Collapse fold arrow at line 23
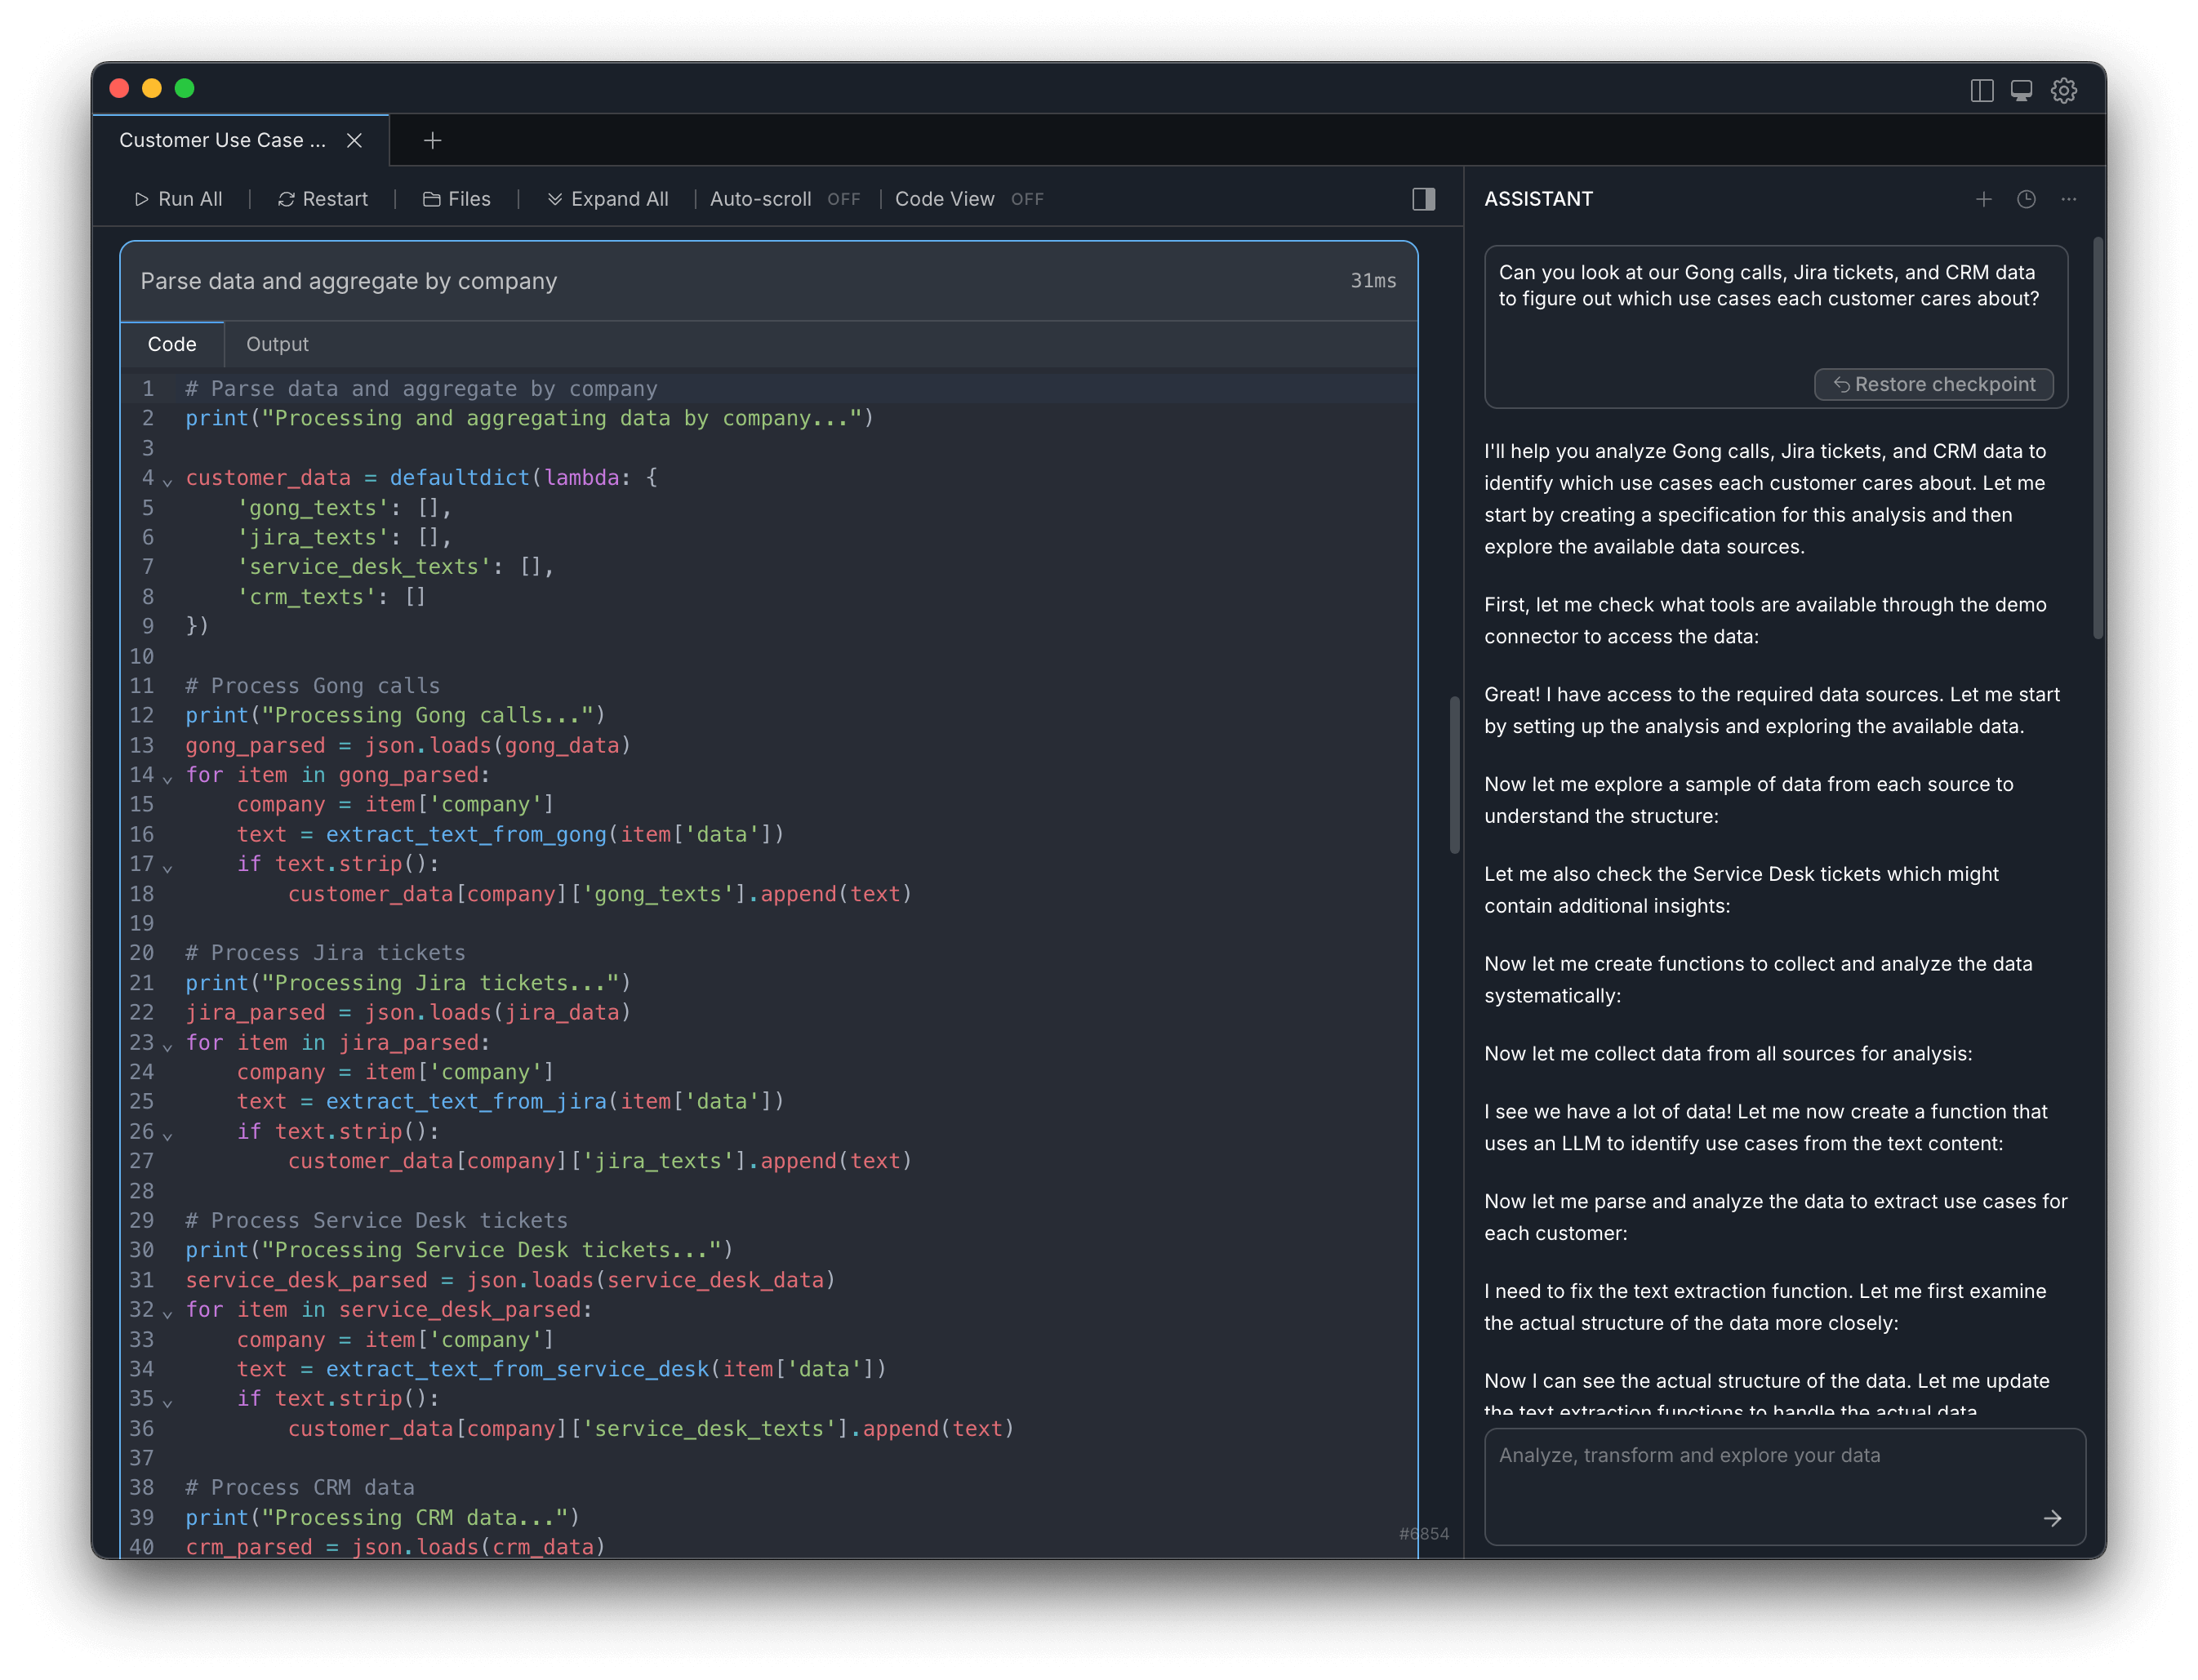The height and width of the screenshot is (1680, 2198). (168, 1047)
